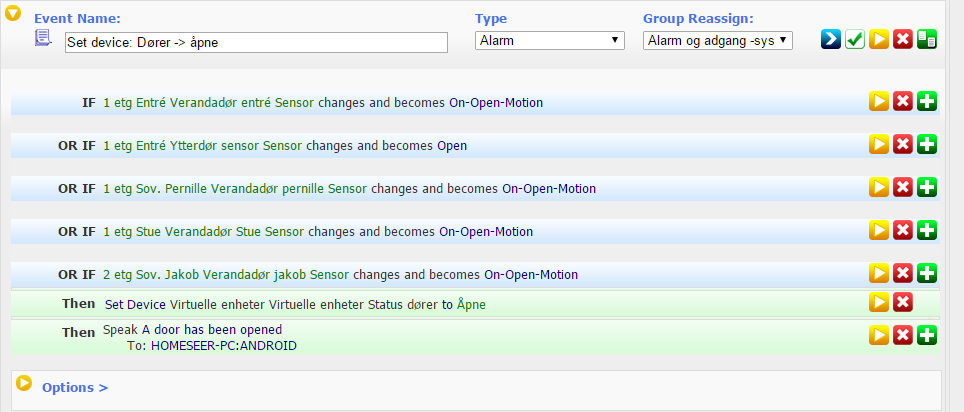
Task: Click the event notes scroll icon
Action: (42, 38)
